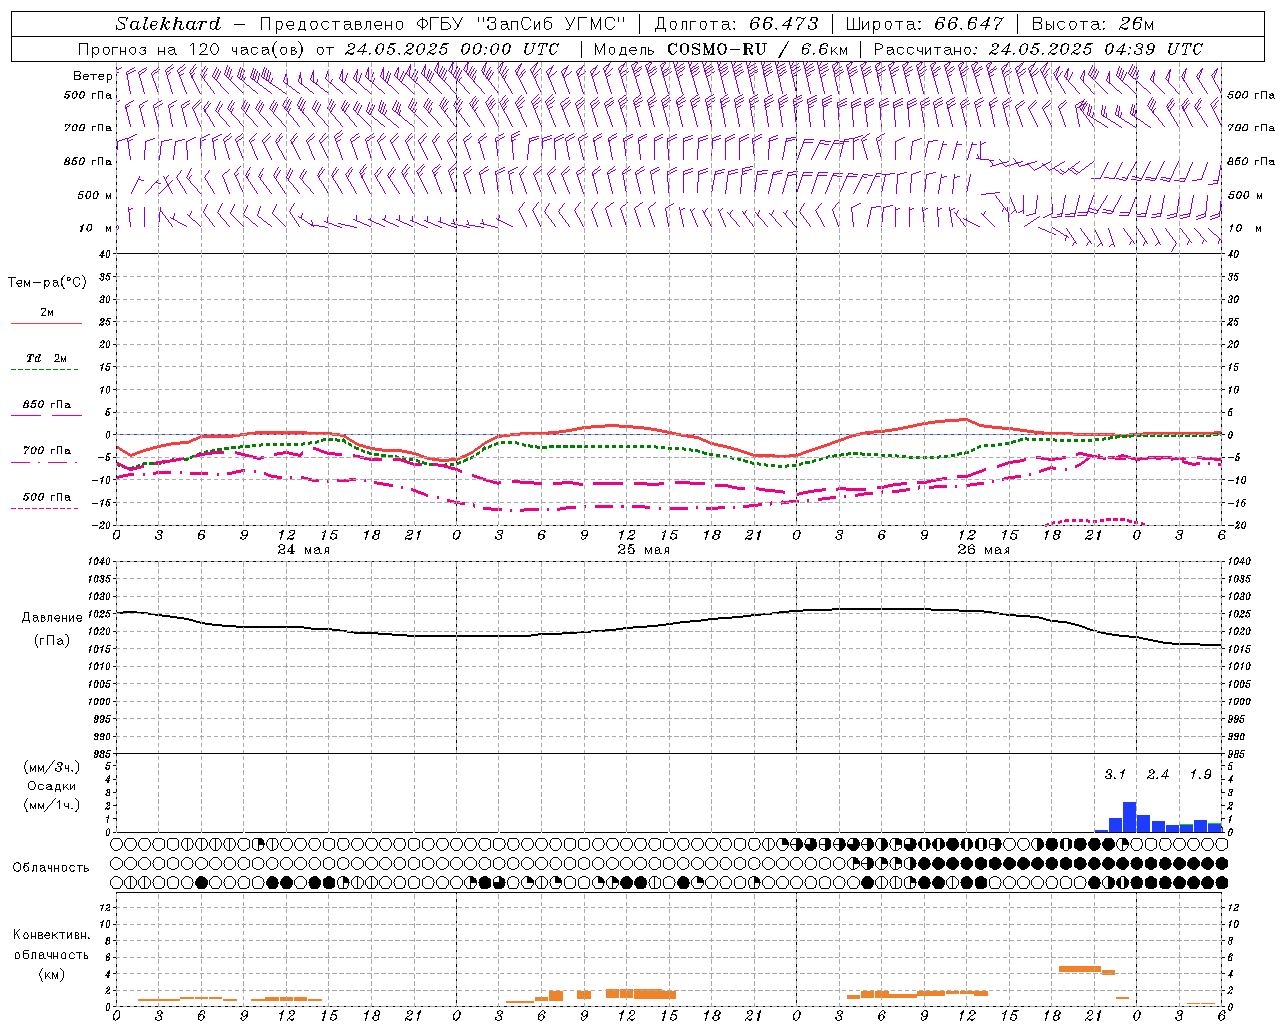Click the 1.9 precipitation total value

point(1200,774)
